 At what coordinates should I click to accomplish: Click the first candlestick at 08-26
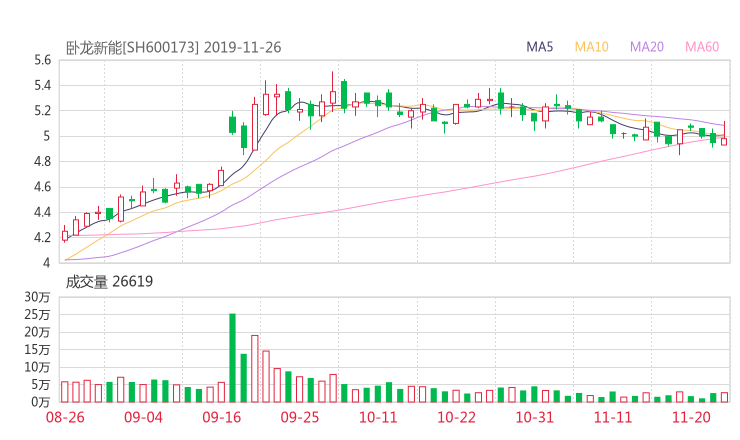coord(65,234)
